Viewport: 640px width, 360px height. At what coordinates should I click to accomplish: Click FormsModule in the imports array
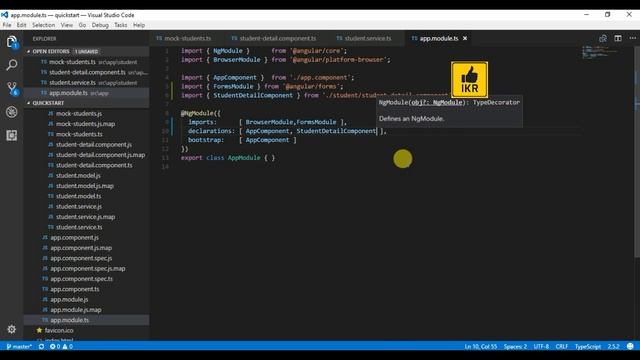(x=316, y=122)
